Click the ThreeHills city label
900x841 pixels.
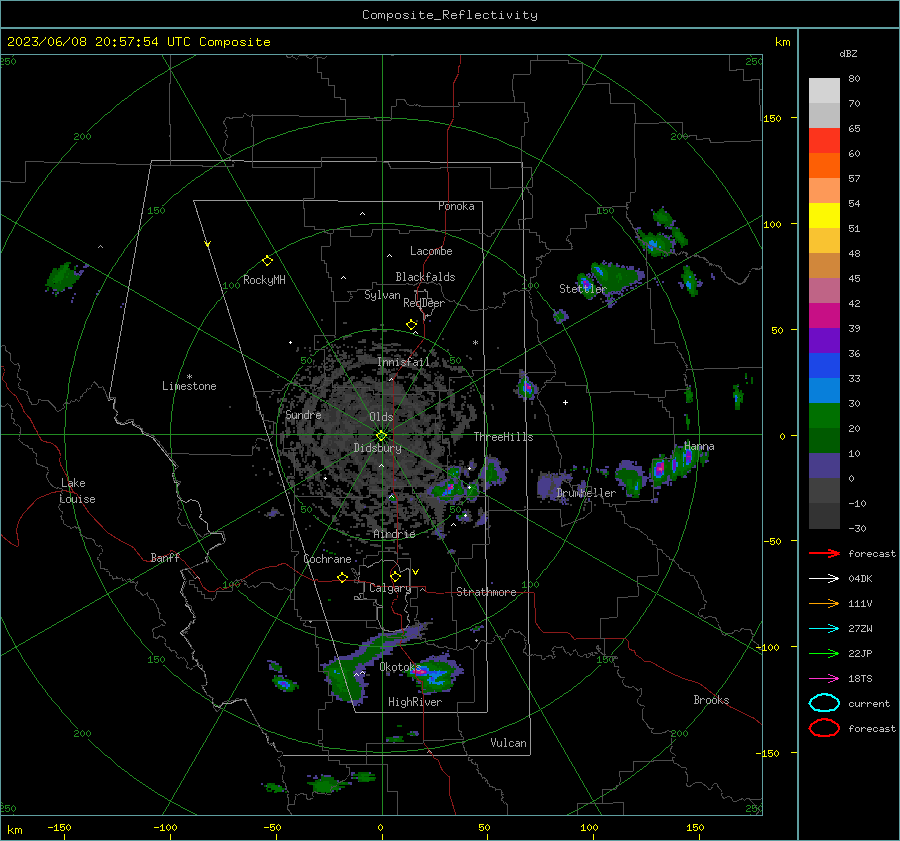coord(503,437)
